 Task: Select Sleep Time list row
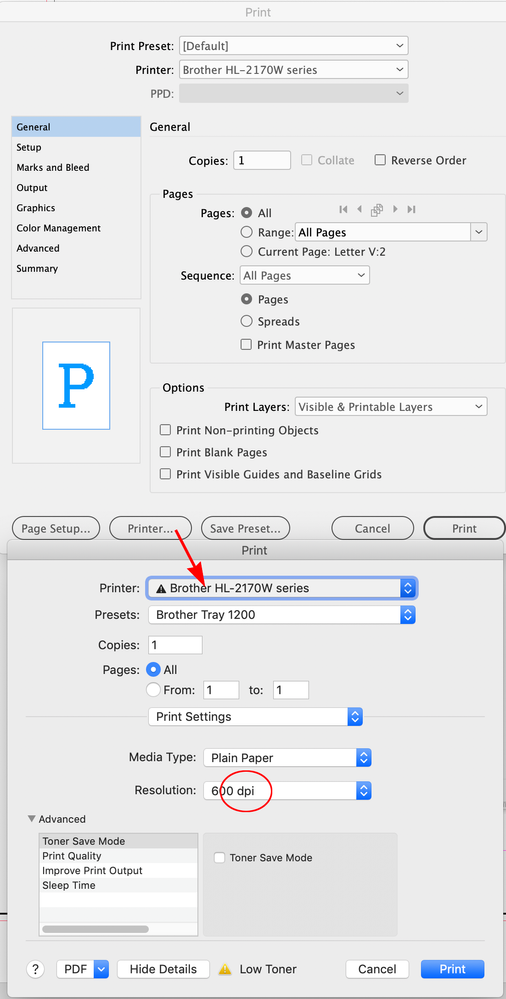(119, 885)
